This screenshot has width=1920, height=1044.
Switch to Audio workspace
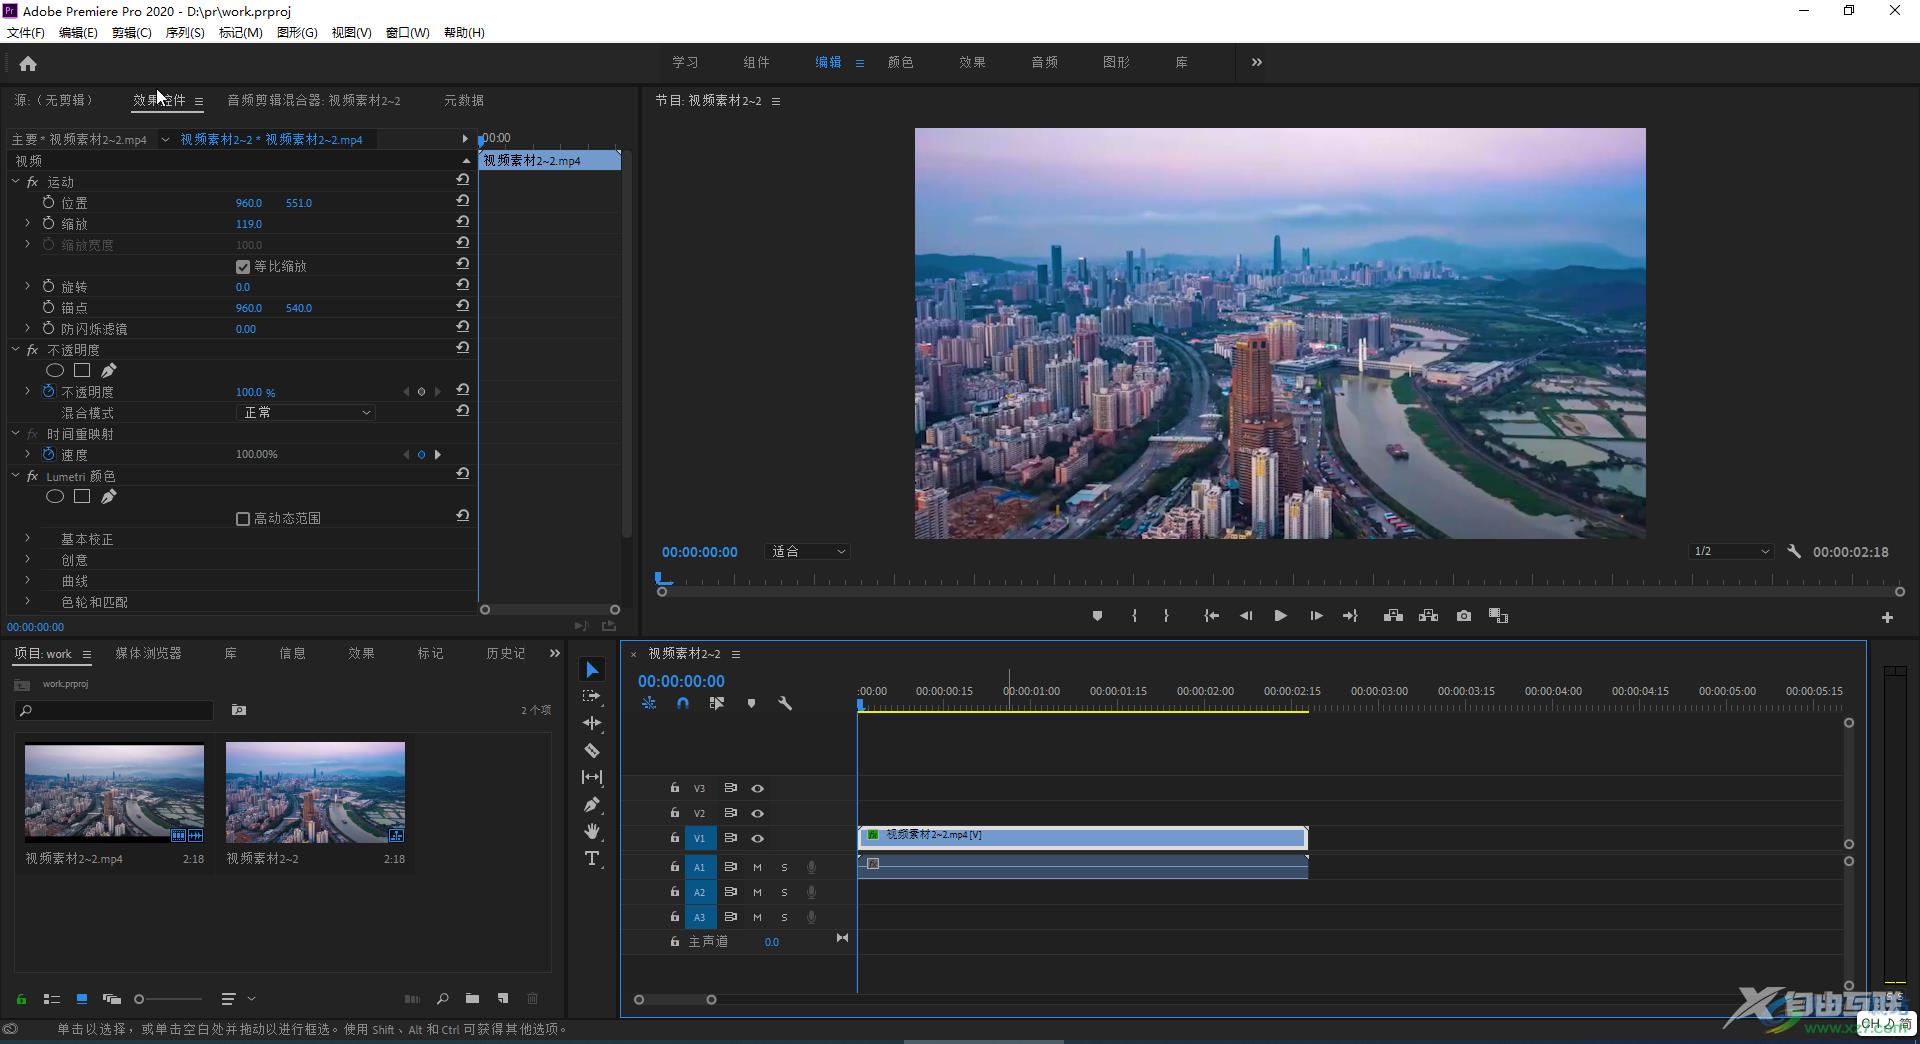(1044, 62)
